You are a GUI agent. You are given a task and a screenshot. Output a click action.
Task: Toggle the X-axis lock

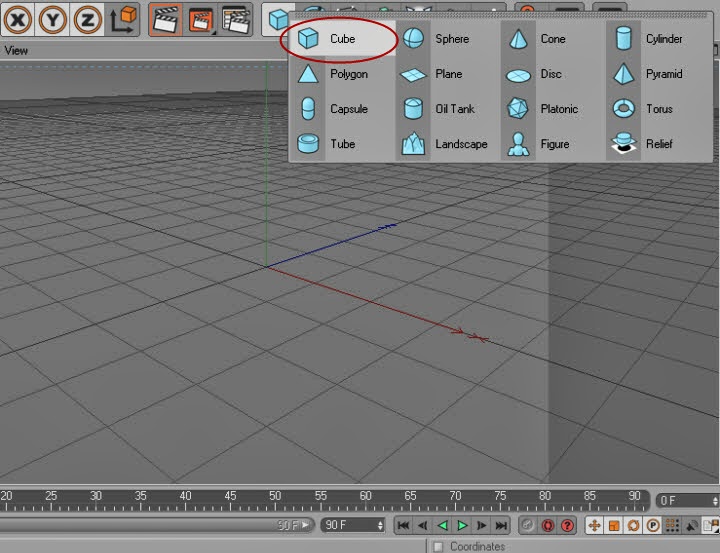tap(17, 20)
